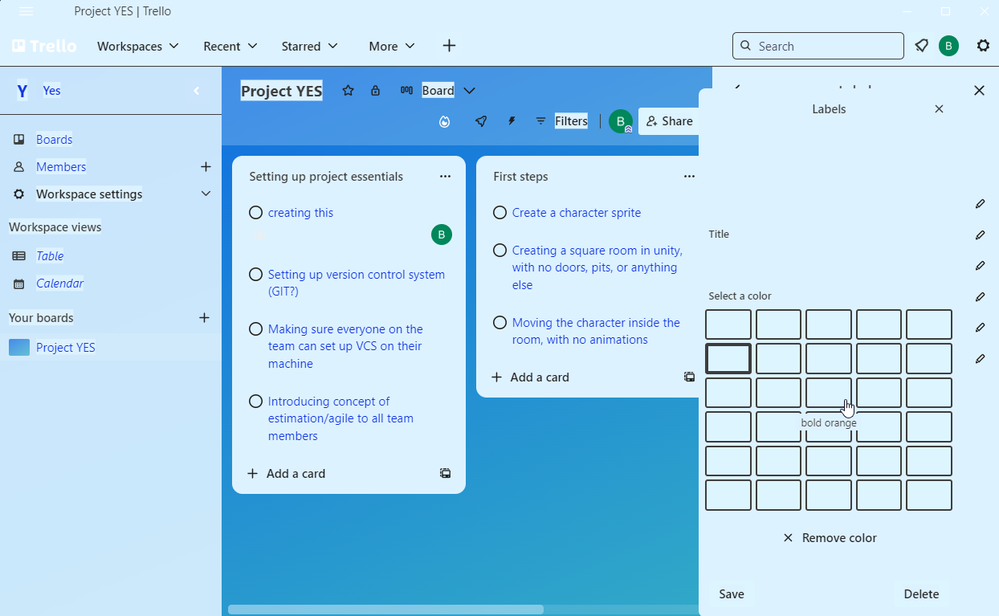The height and width of the screenshot is (616, 999).
Task: Star the Project YES board
Action: tap(348, 90)
